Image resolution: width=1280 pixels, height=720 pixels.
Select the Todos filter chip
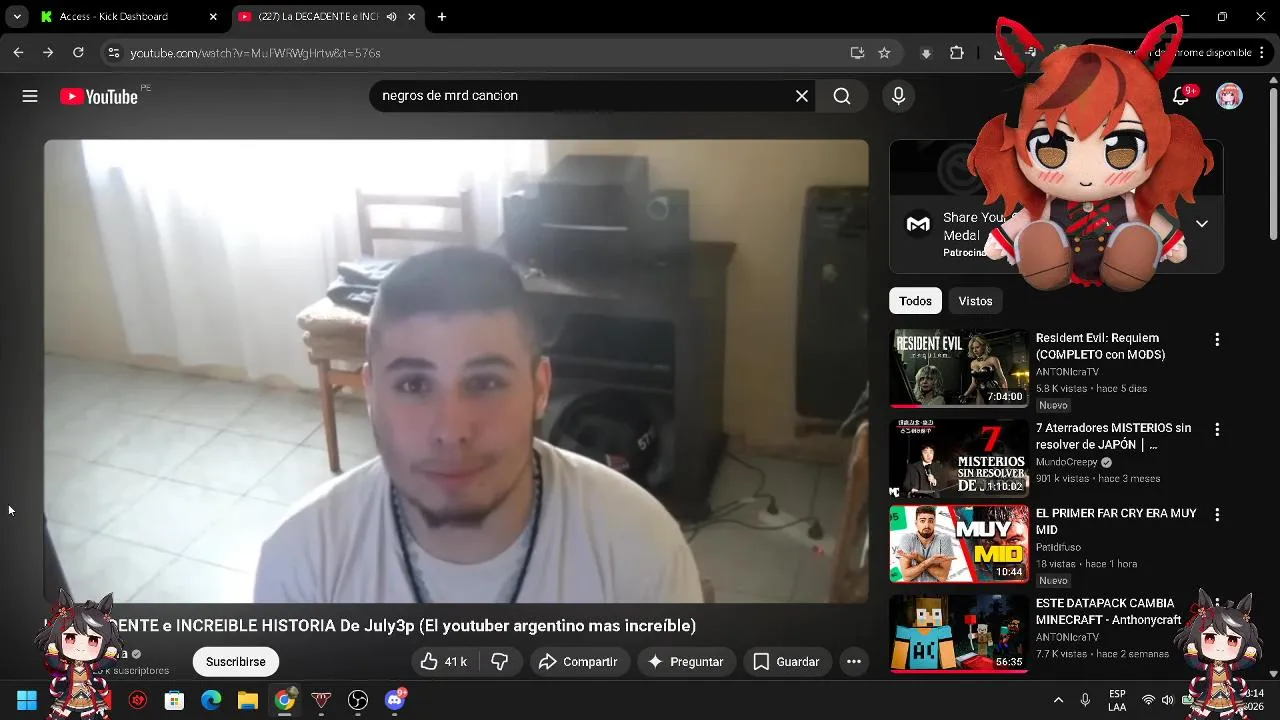tap(915, 301)
